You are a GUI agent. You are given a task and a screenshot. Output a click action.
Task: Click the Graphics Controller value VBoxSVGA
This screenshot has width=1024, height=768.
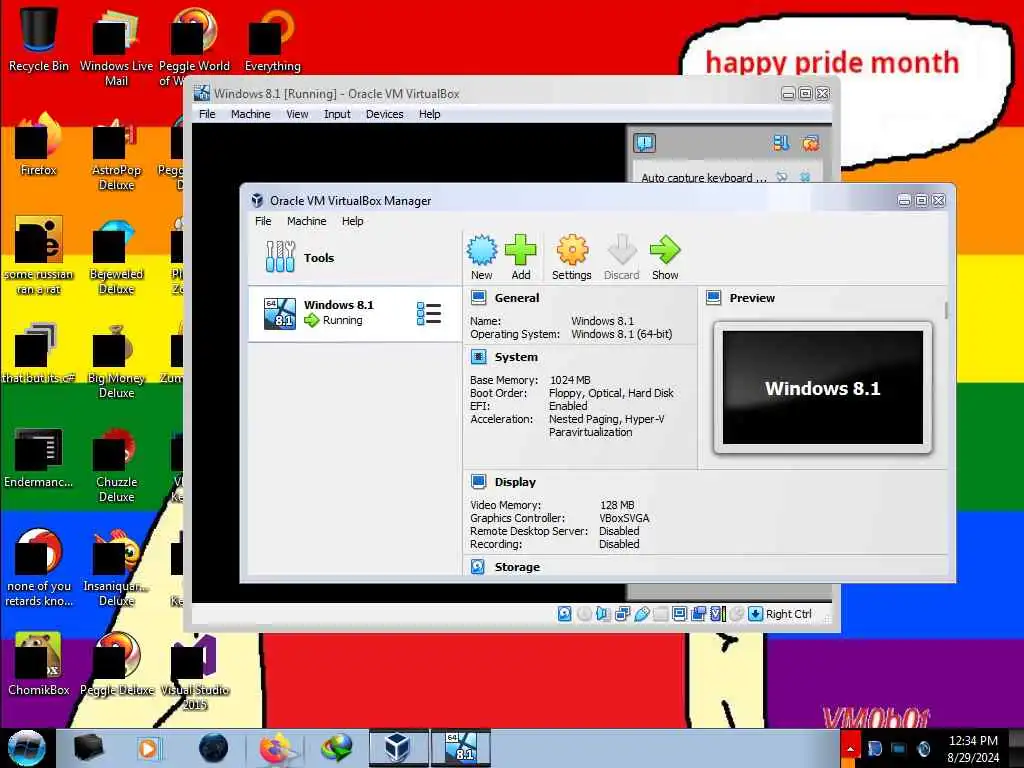(624, 518)
